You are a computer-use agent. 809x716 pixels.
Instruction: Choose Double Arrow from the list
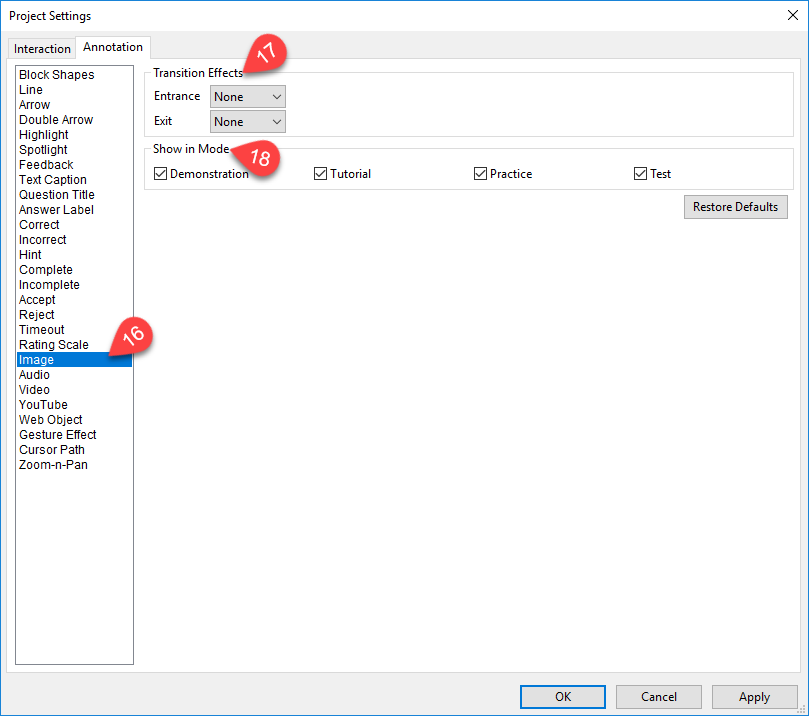[56, 120]
